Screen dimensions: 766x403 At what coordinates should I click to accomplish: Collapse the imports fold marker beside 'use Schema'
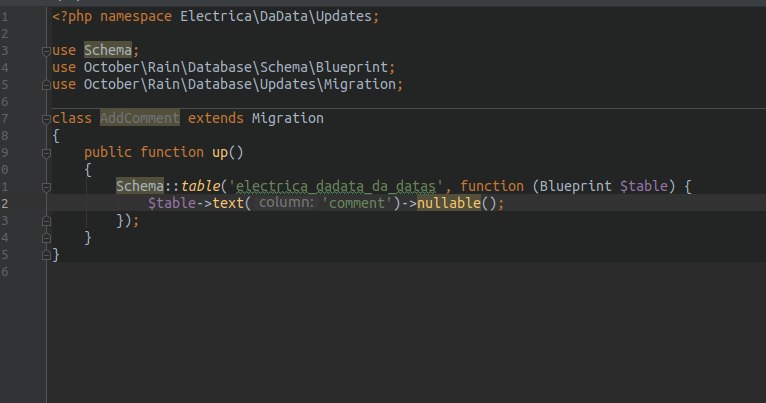[46, 51]
